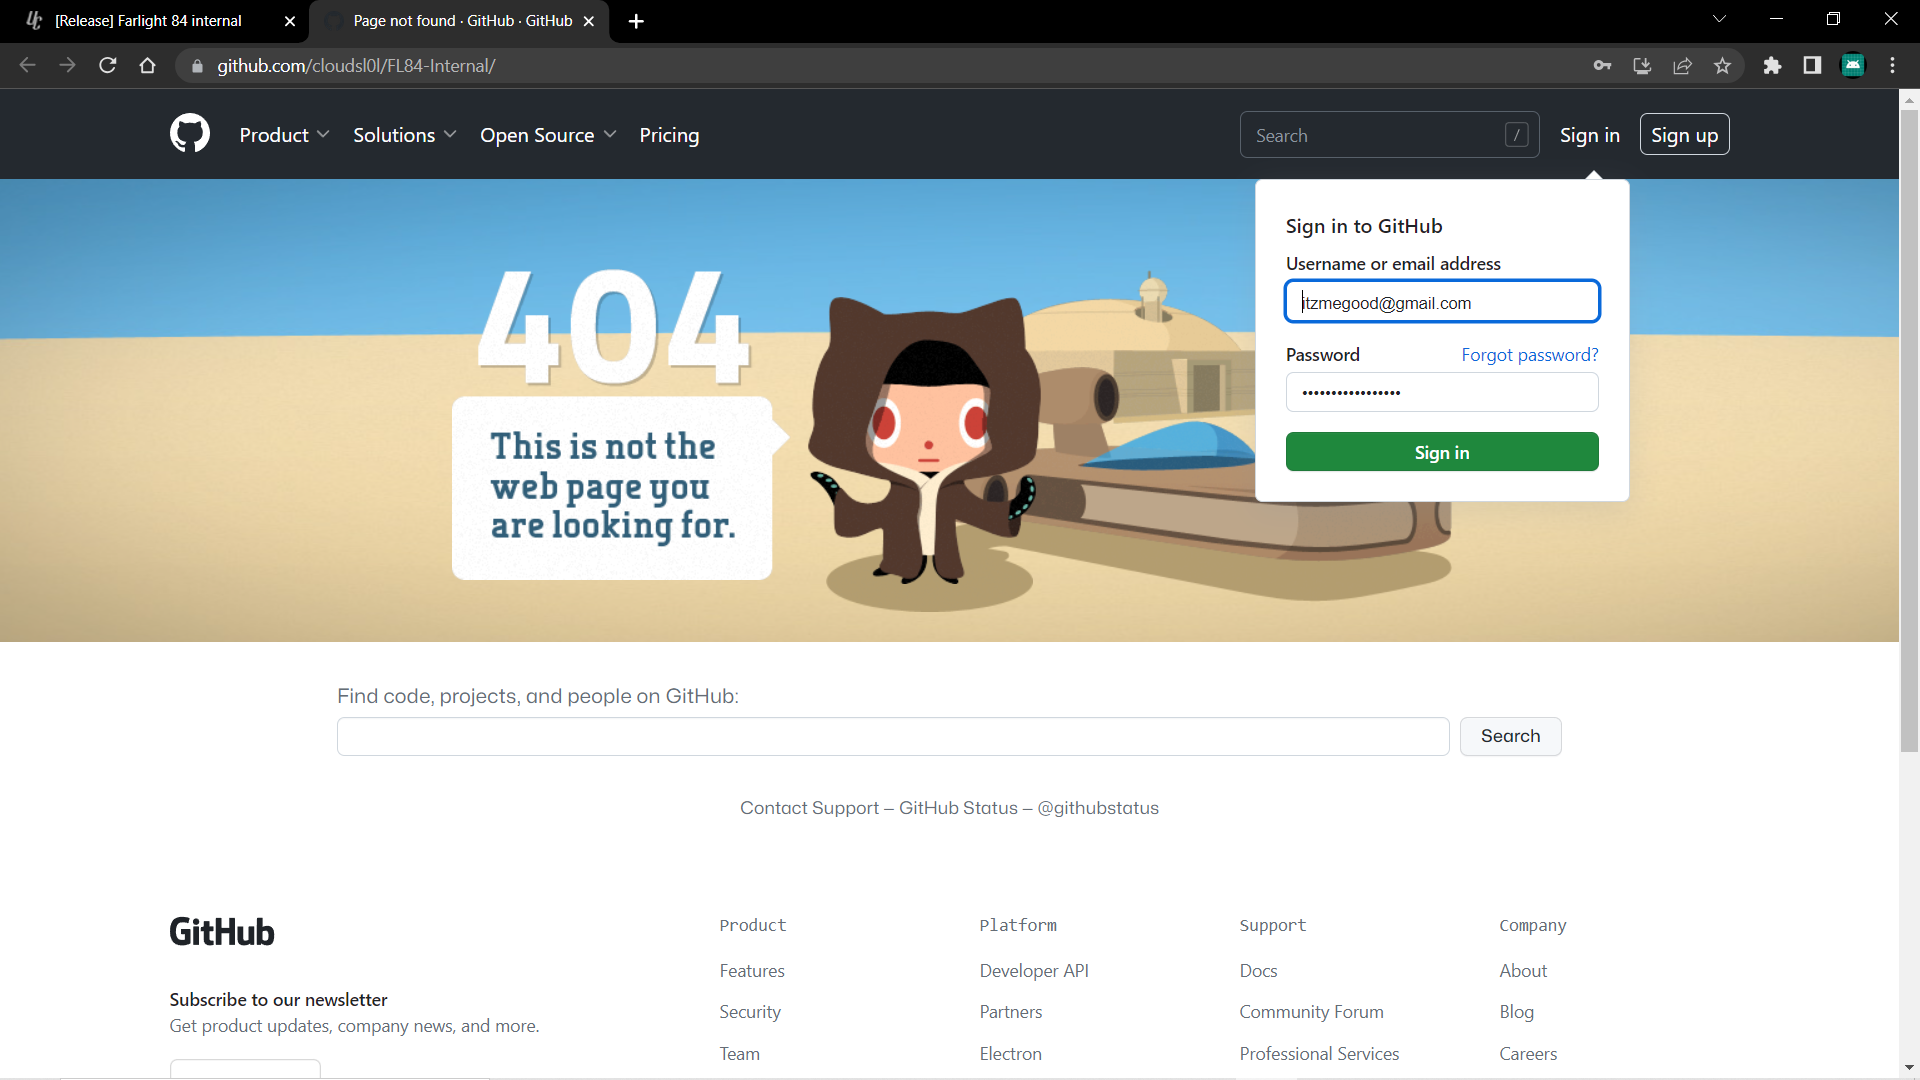1920x1080 pixels.
Task: Reload the page with refresh icon
Action: tap(108, 66)
